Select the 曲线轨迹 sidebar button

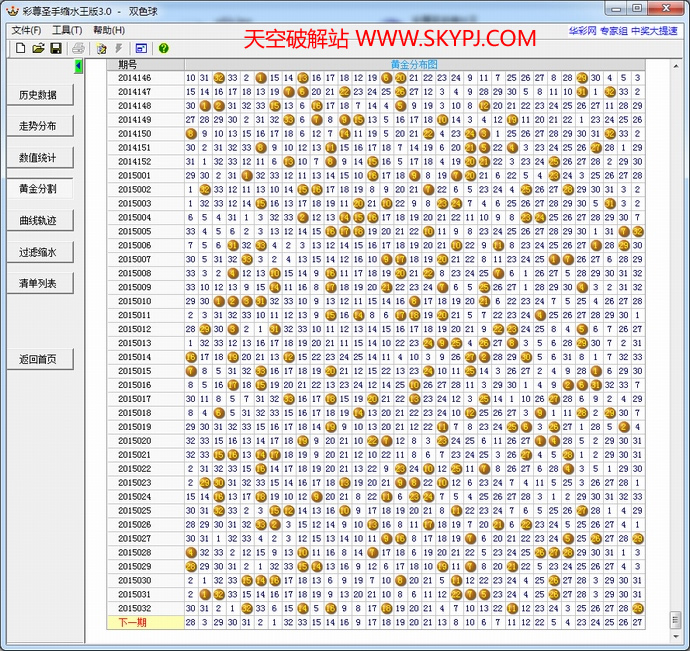click(38, 220)
